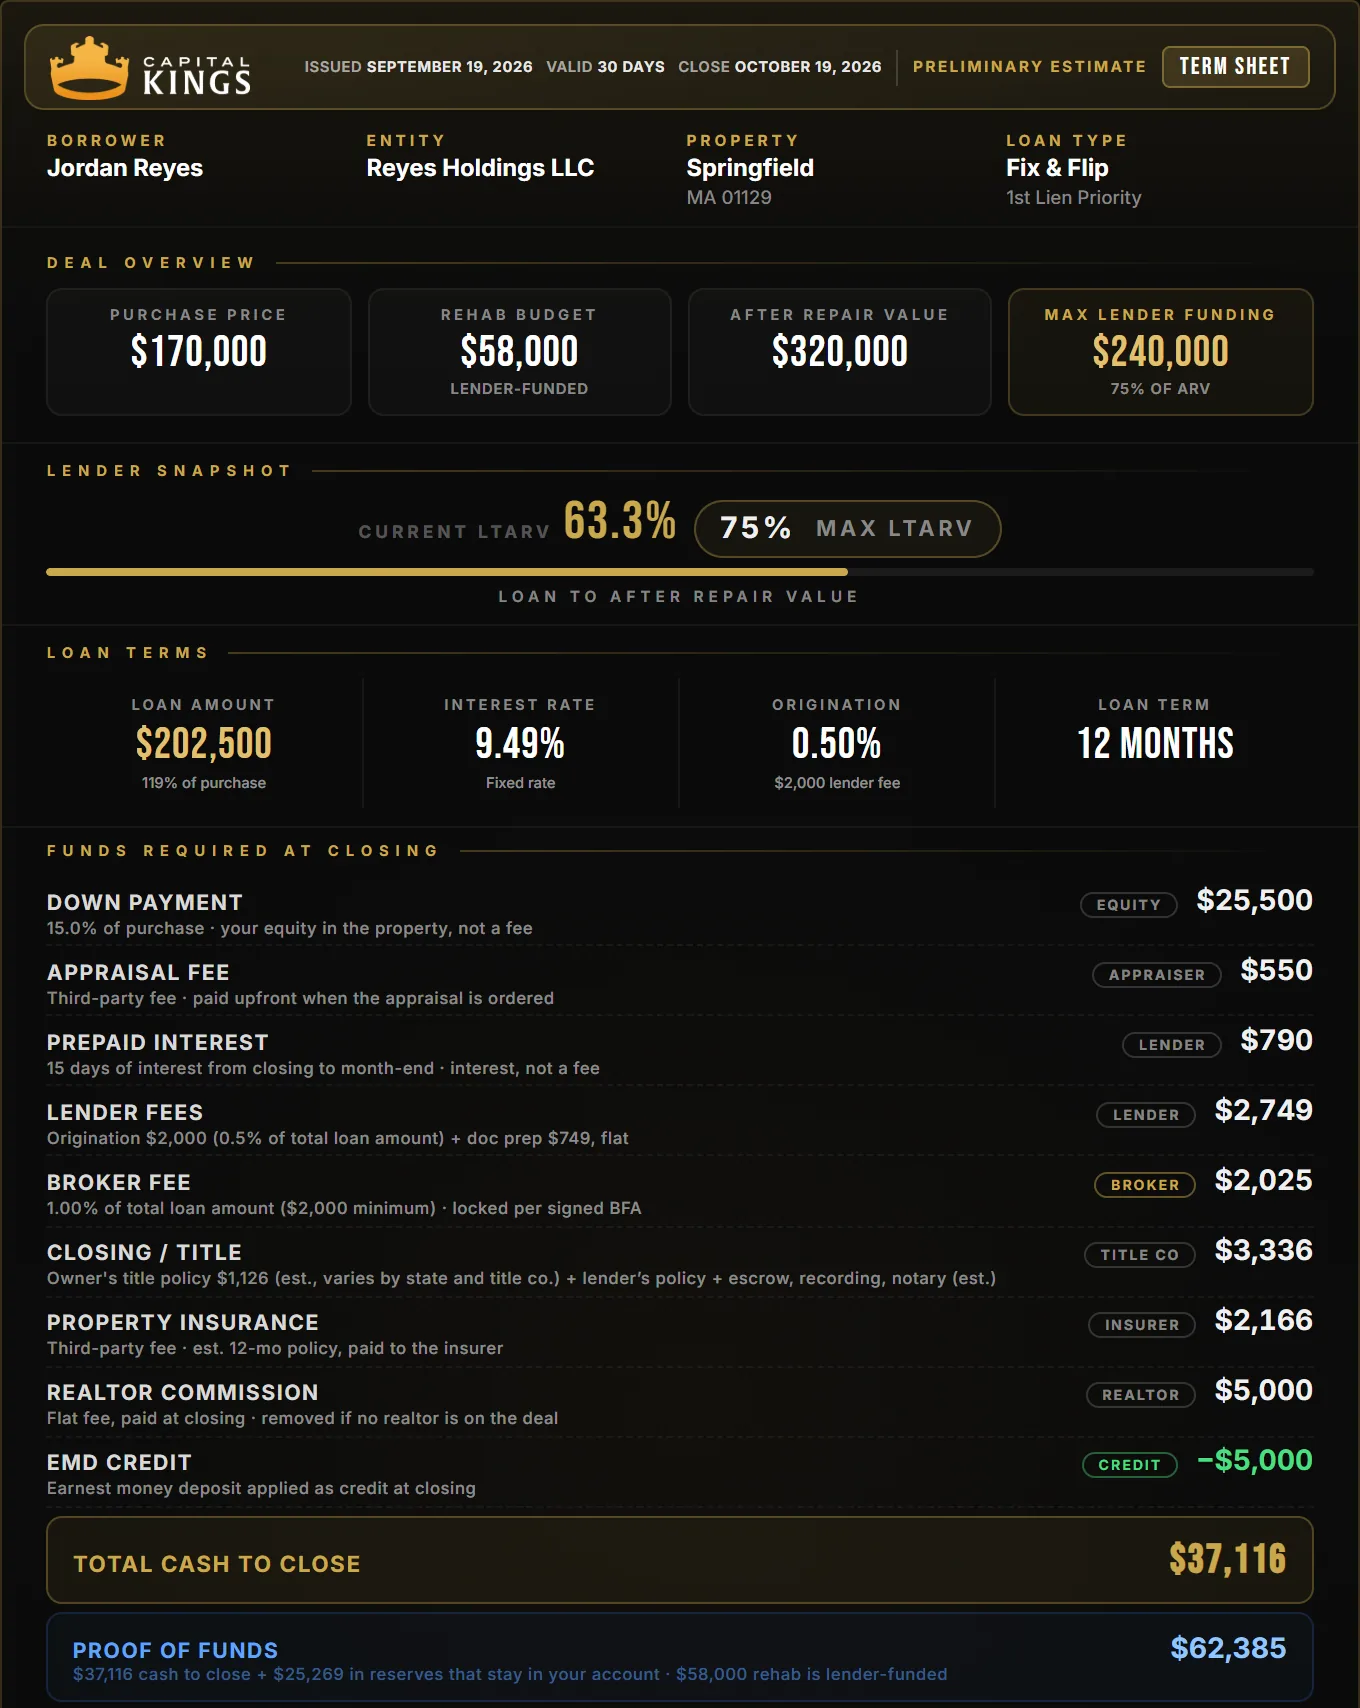Click loan type Fix & Flip
The image size is (1360, 1708).
pos(1057,168)
